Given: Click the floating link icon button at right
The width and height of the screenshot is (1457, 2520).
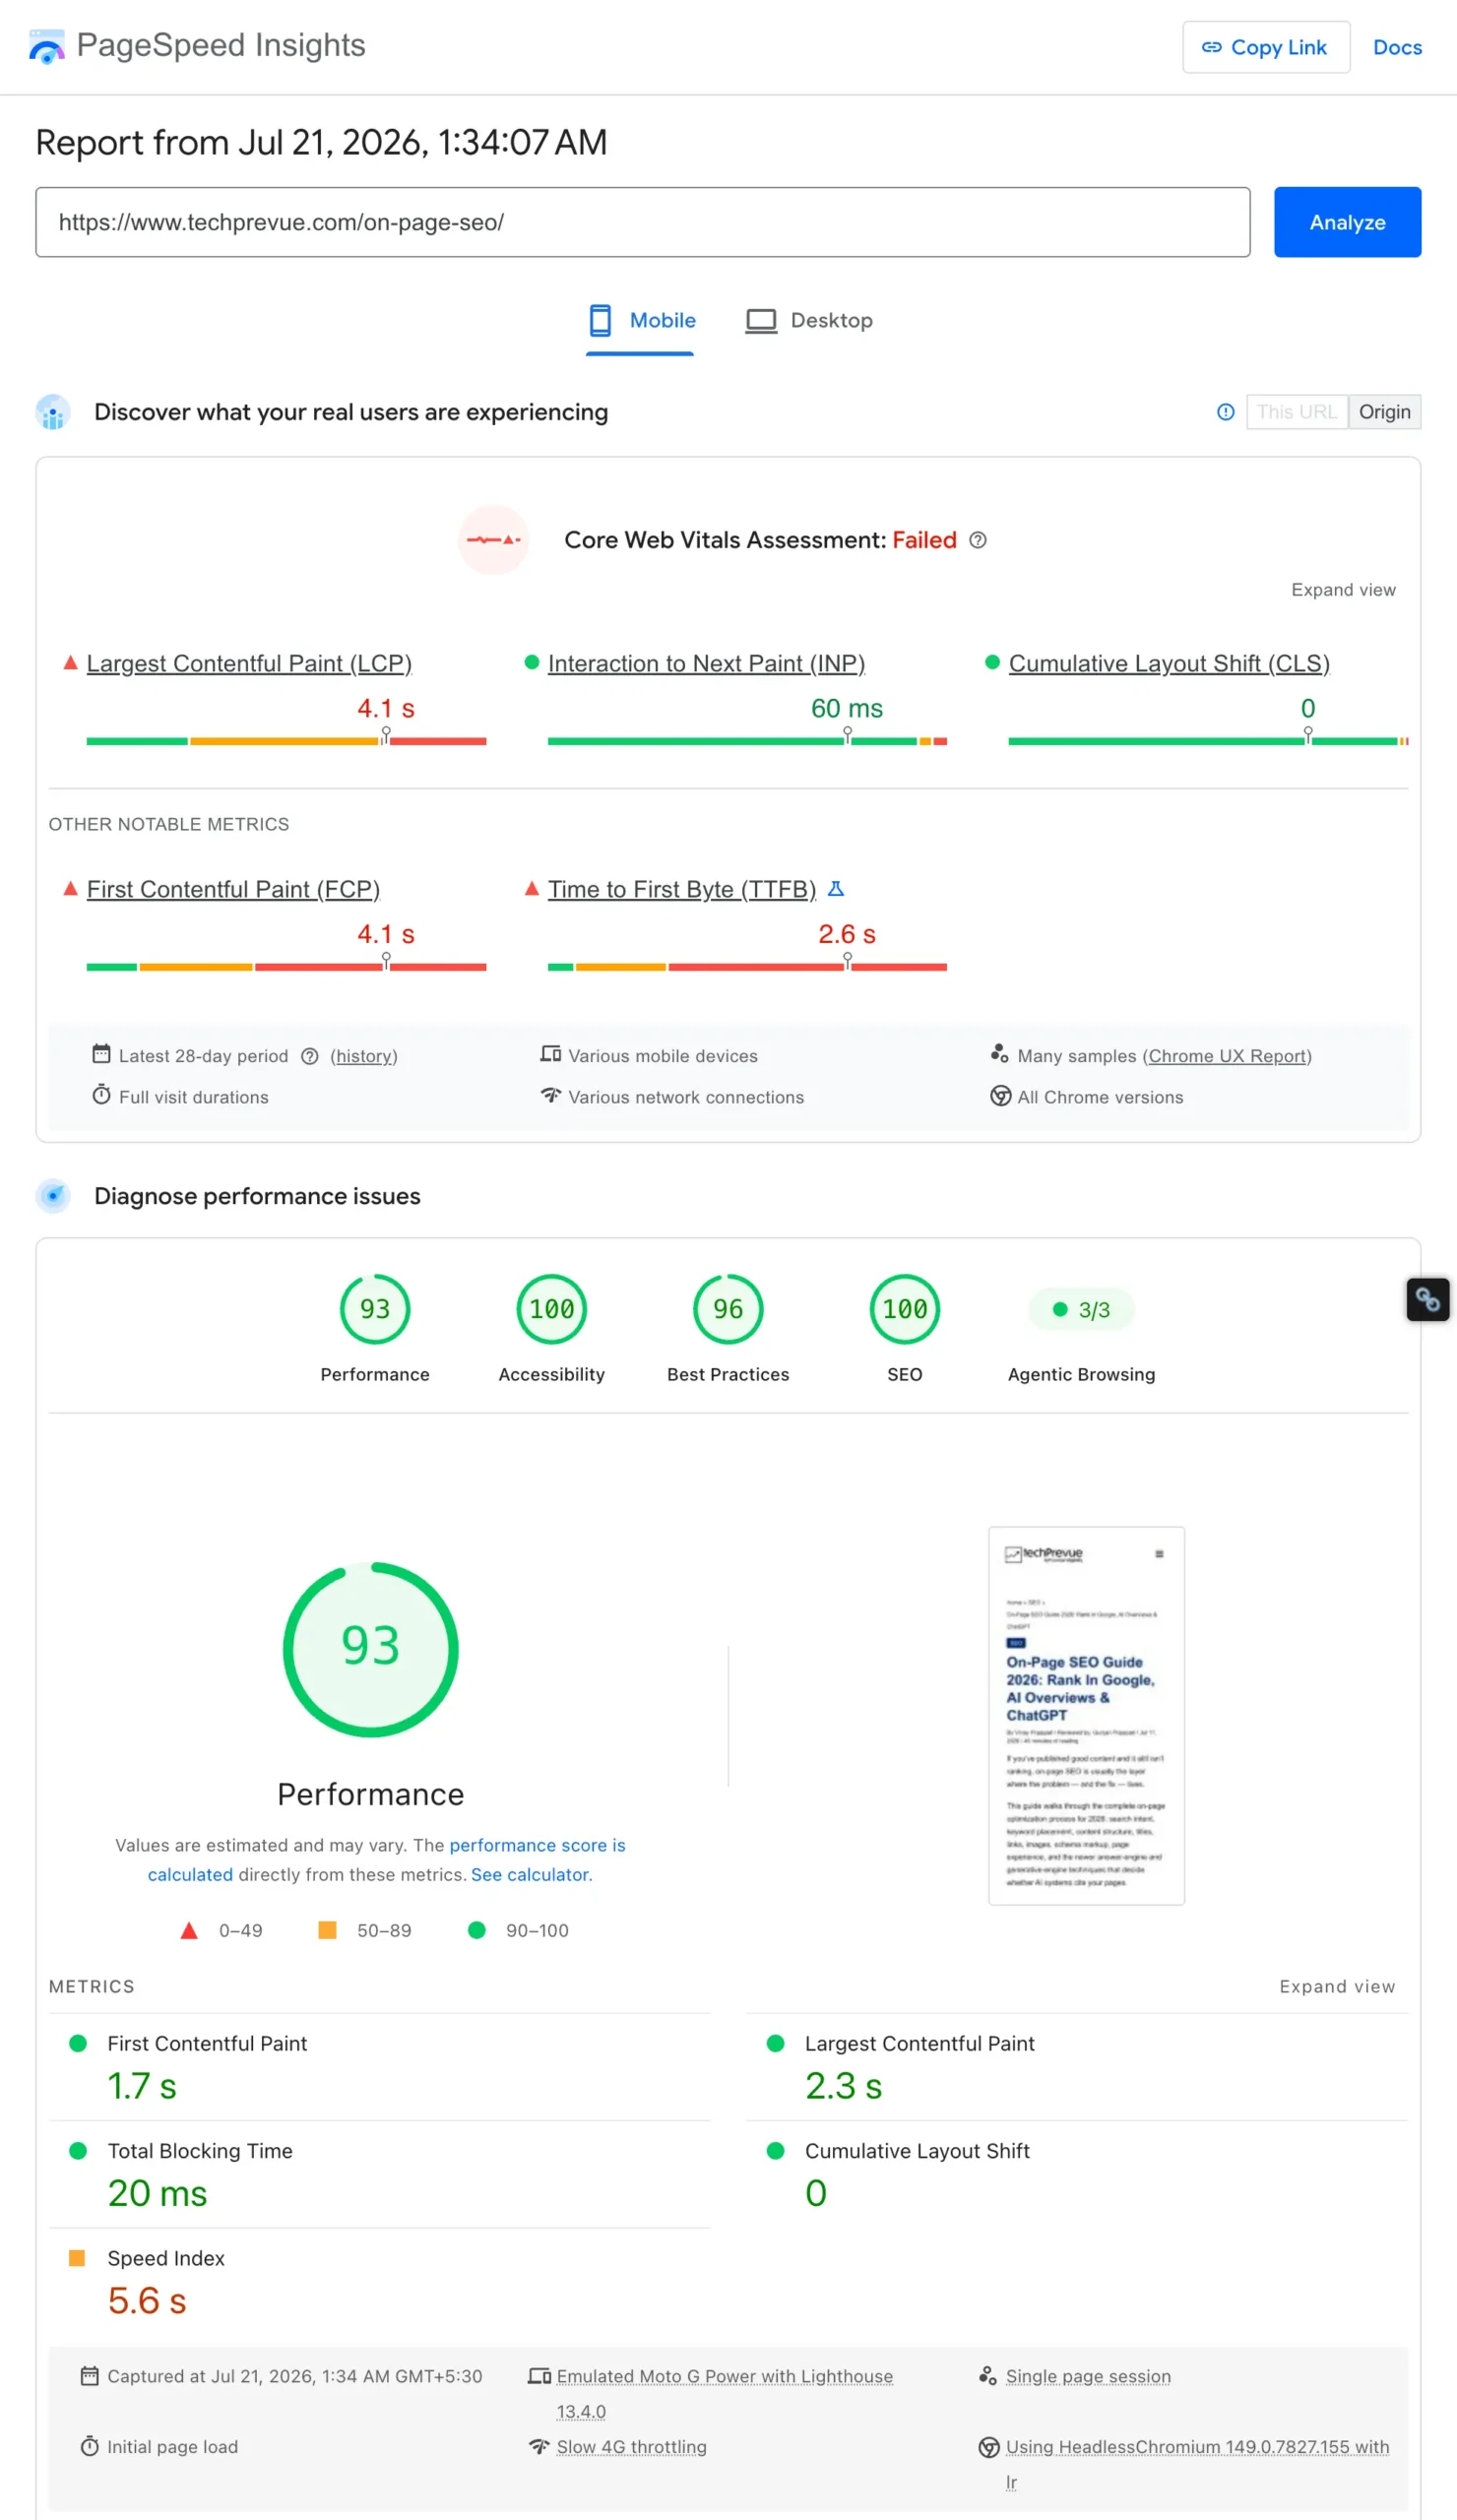Looking at the screenshot, I should tap(1428, 1300).
